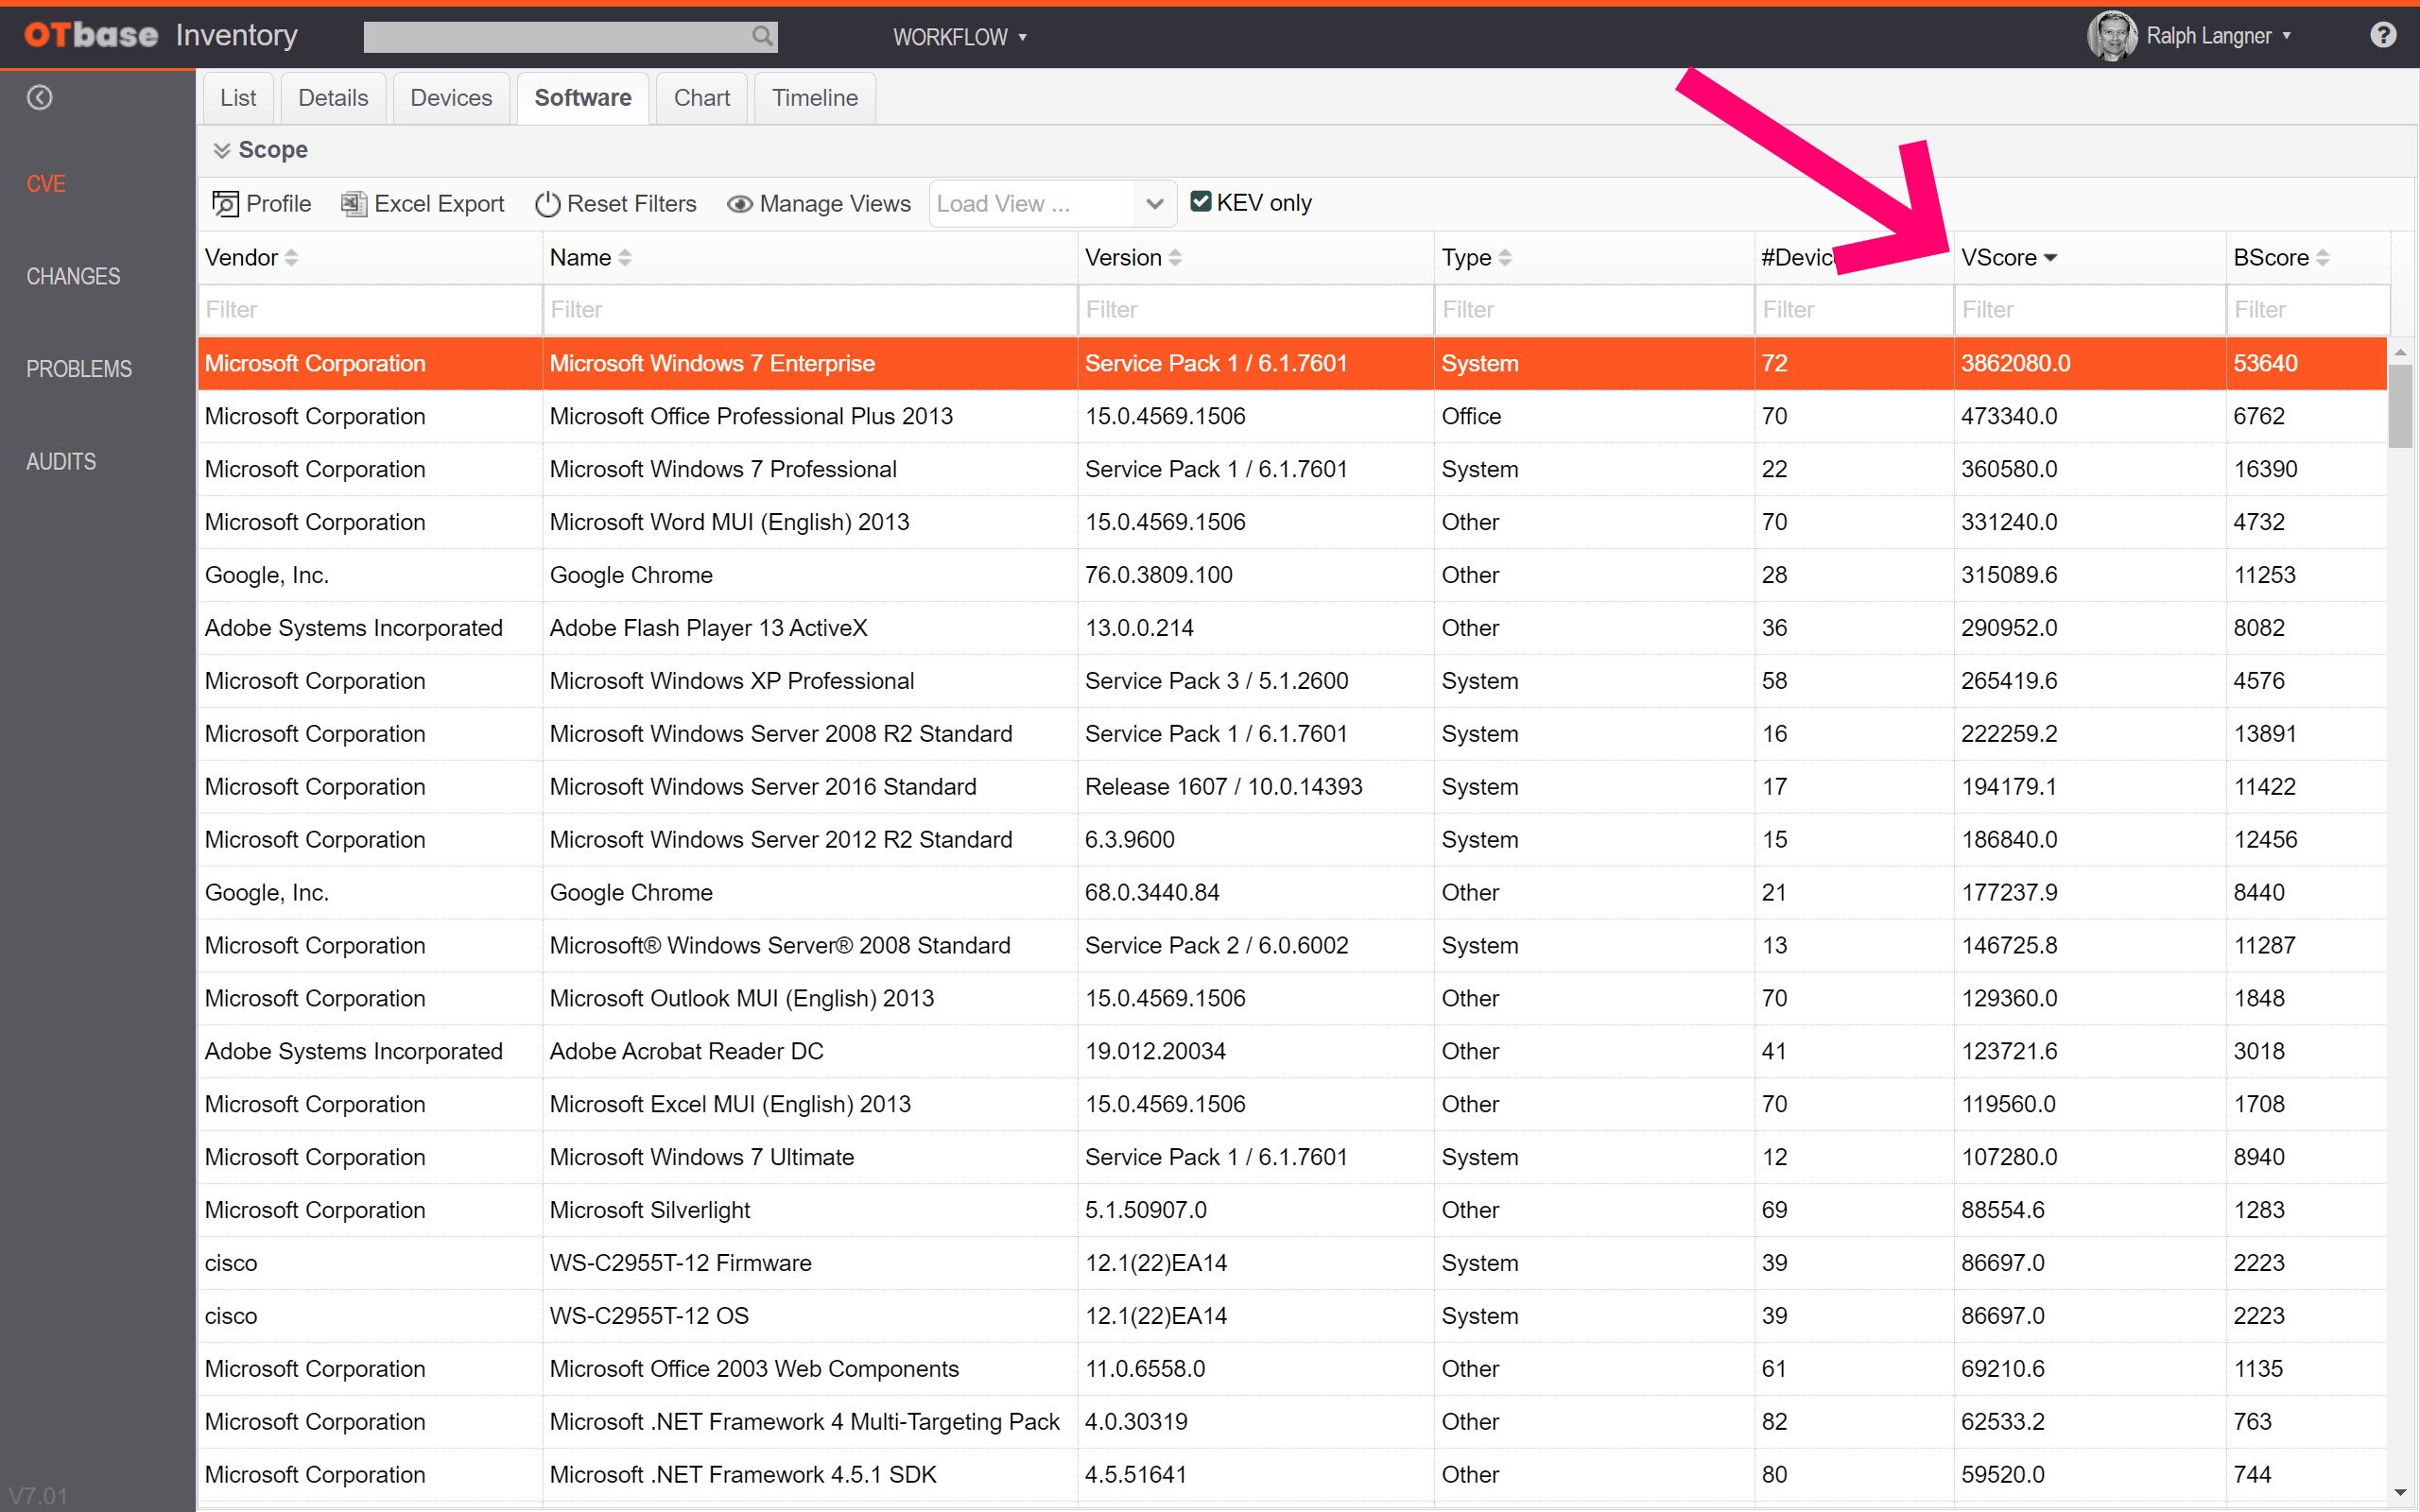Switch to the List tab
2420x1512 pixels.
click(238, 98)
